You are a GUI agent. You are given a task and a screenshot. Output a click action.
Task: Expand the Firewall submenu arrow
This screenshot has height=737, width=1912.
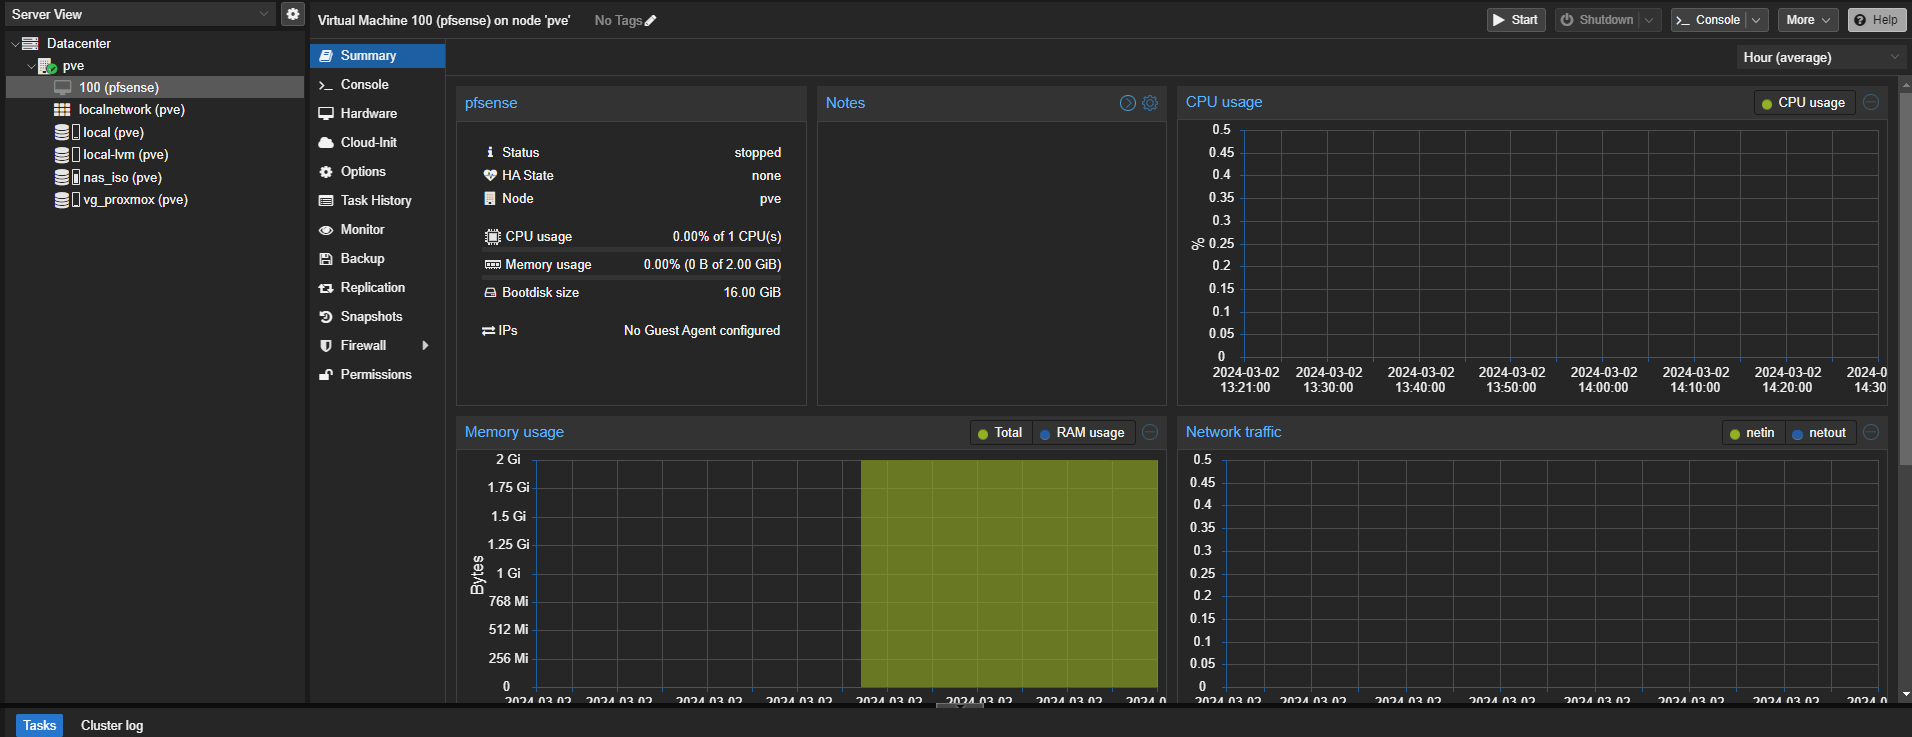426,346
